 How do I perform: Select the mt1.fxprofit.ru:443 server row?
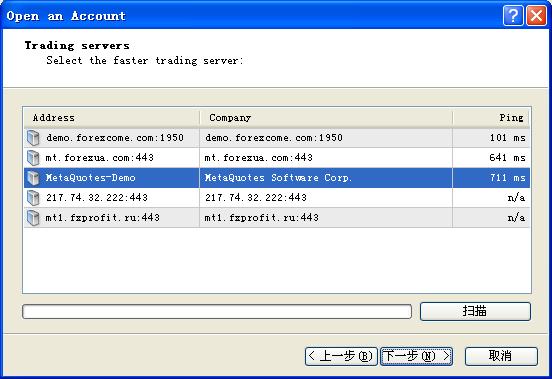tap(277, 218)
